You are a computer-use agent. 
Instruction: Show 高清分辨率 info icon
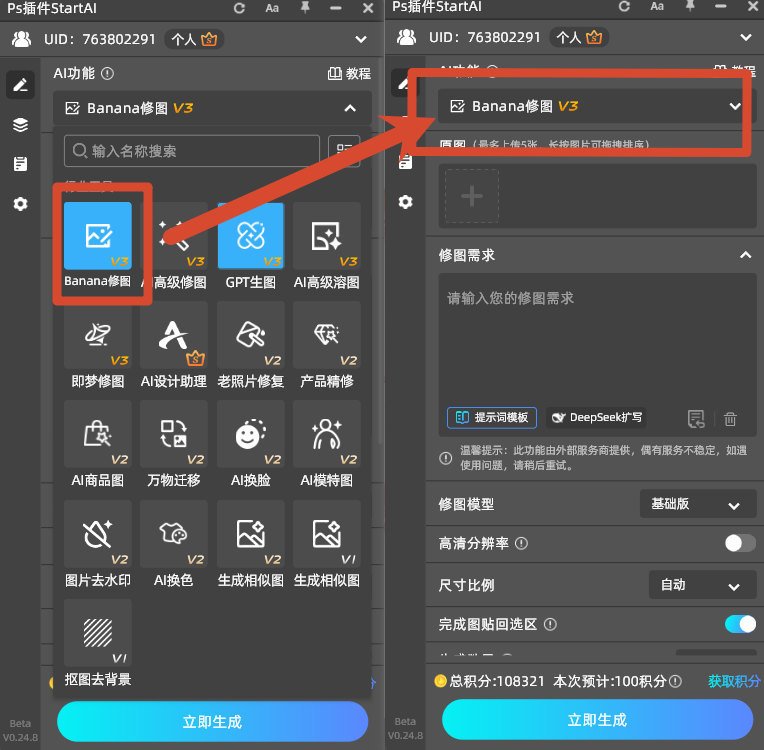pos(521,543)
